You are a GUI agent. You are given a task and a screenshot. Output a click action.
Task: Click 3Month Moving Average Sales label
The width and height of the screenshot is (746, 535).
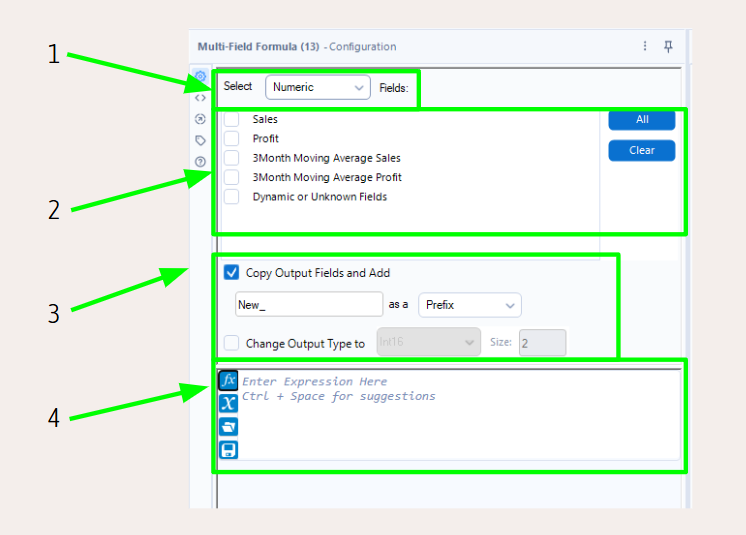coord(326,158)
